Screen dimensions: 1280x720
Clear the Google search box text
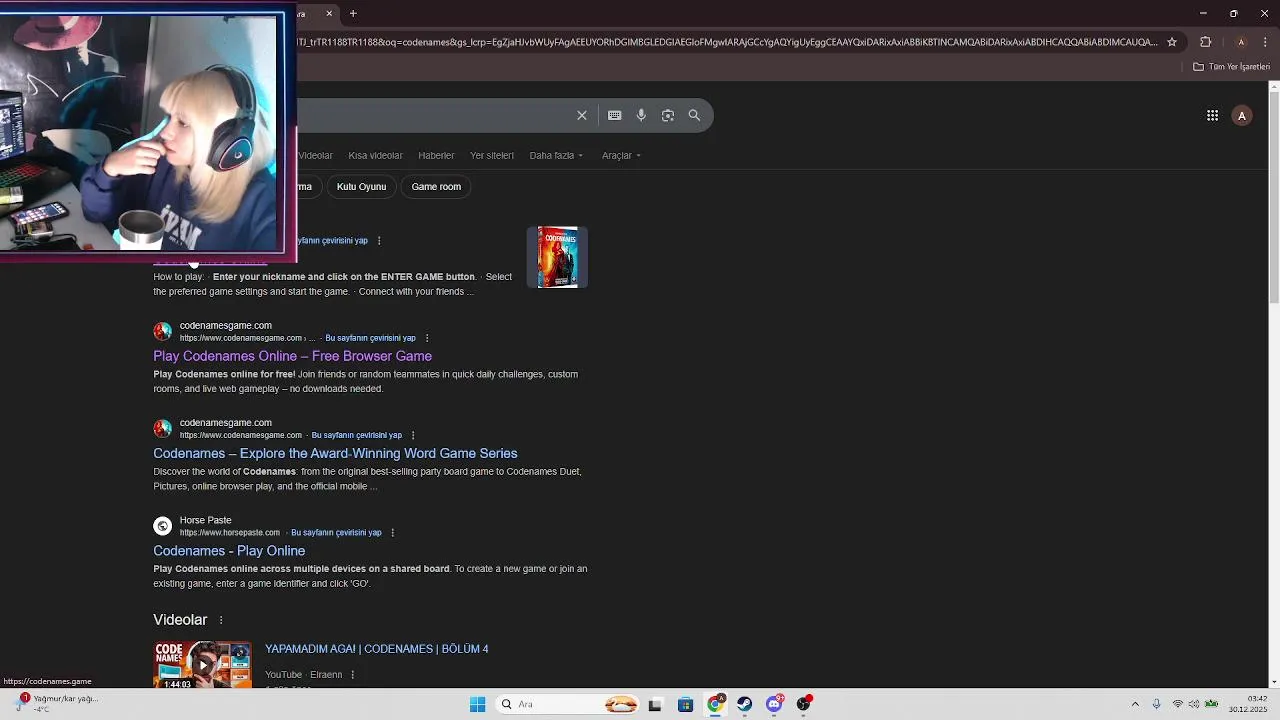(582, 115)
